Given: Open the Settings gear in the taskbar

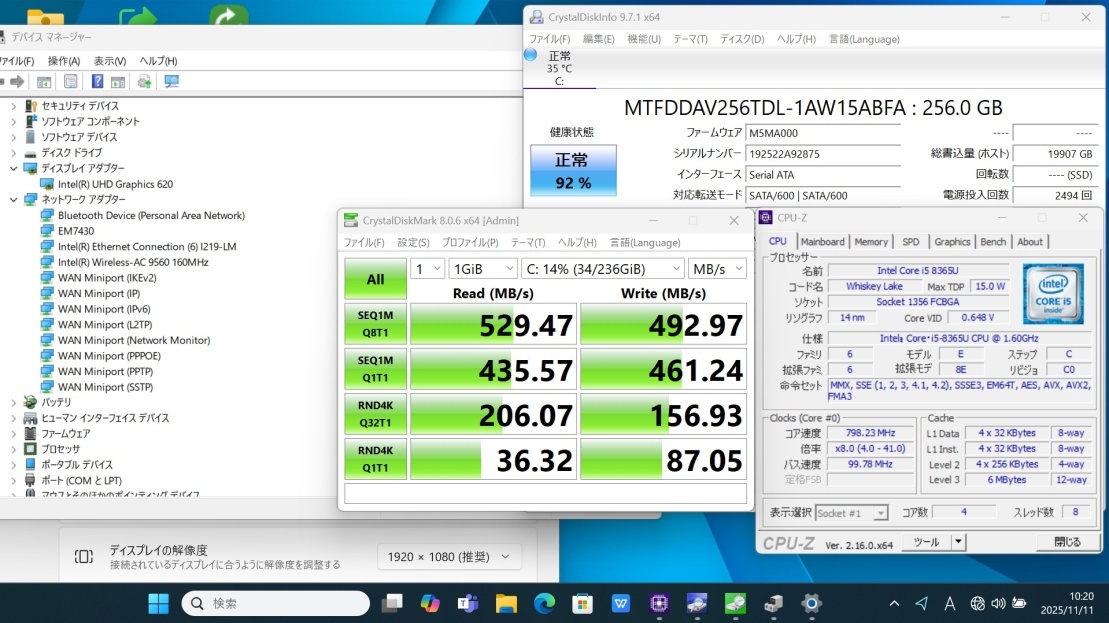Looking at the screenshot, I should point(811,603).
